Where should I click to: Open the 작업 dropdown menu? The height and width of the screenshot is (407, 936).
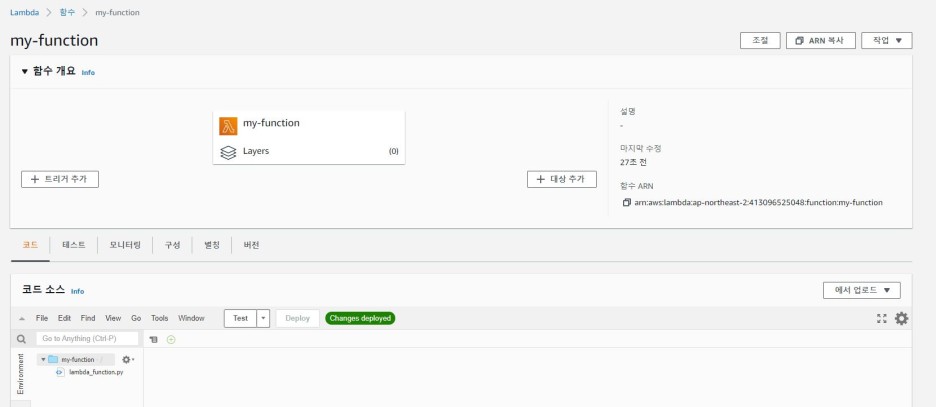[x=886, y=41]
